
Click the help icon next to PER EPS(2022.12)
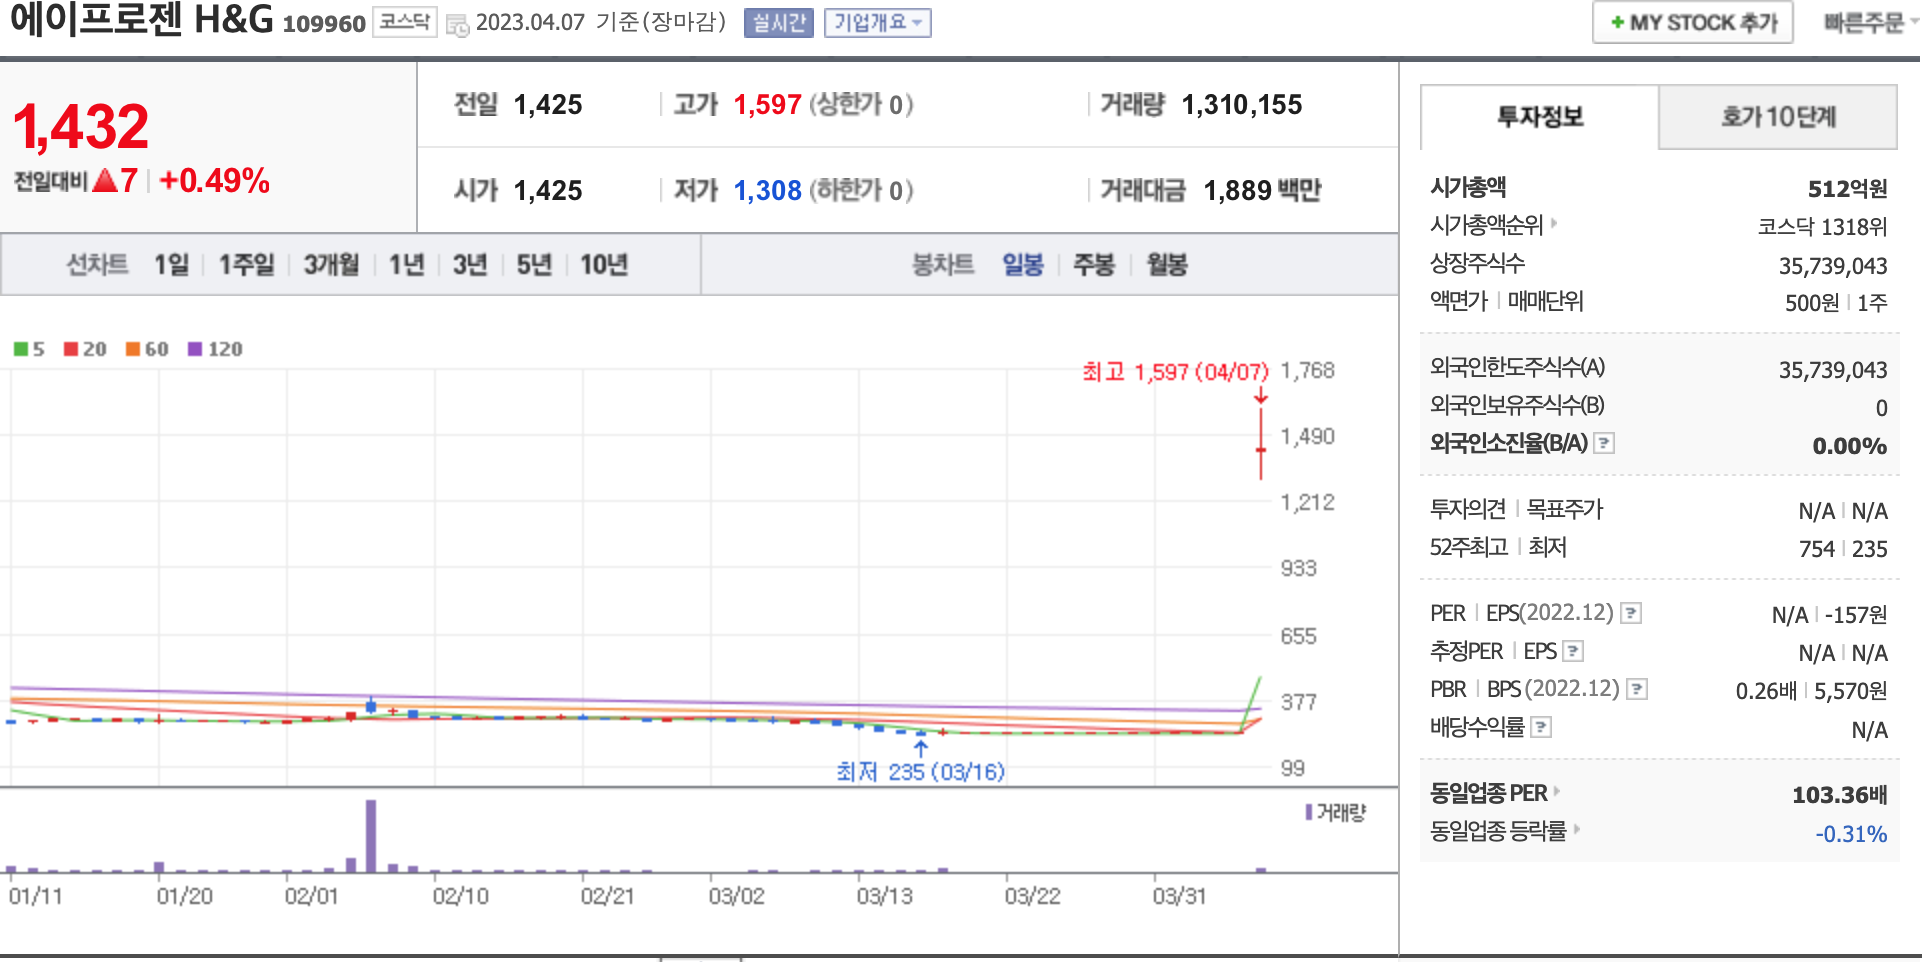1631,613
